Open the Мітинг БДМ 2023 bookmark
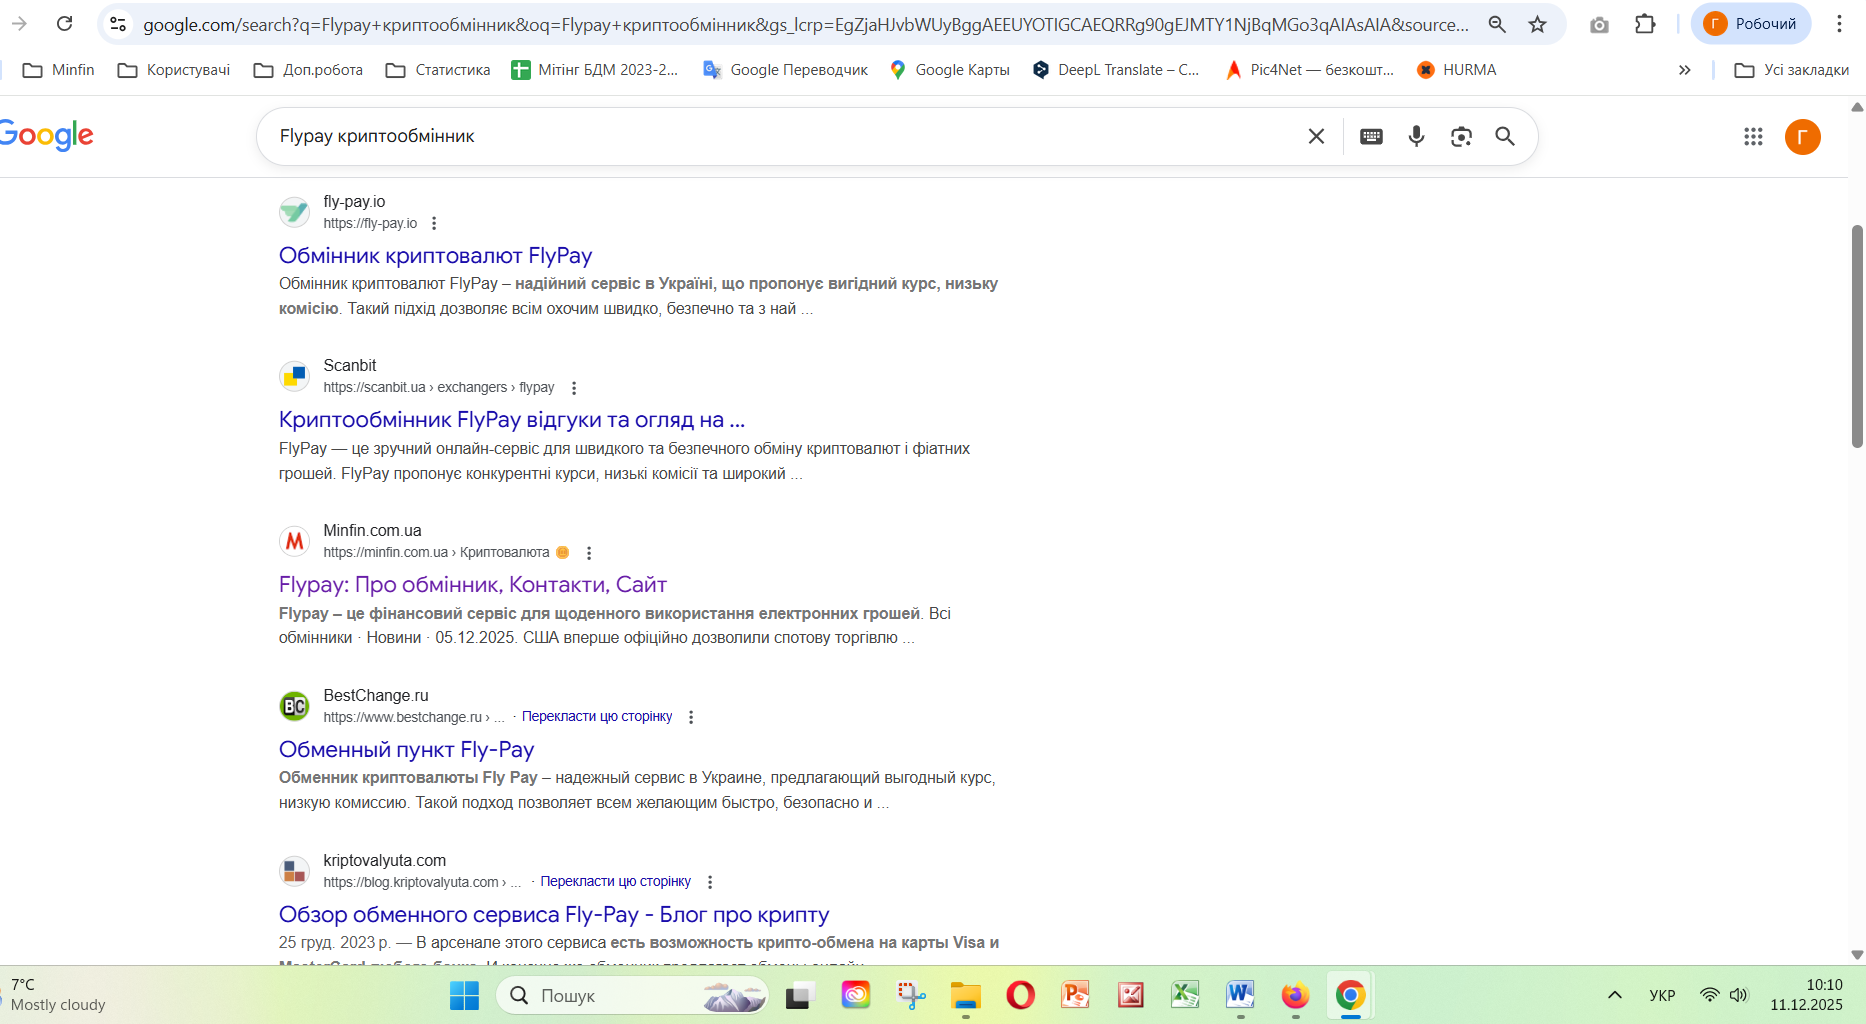The width and height of the screenshot is (1866, 1024). tap(594, 70)
